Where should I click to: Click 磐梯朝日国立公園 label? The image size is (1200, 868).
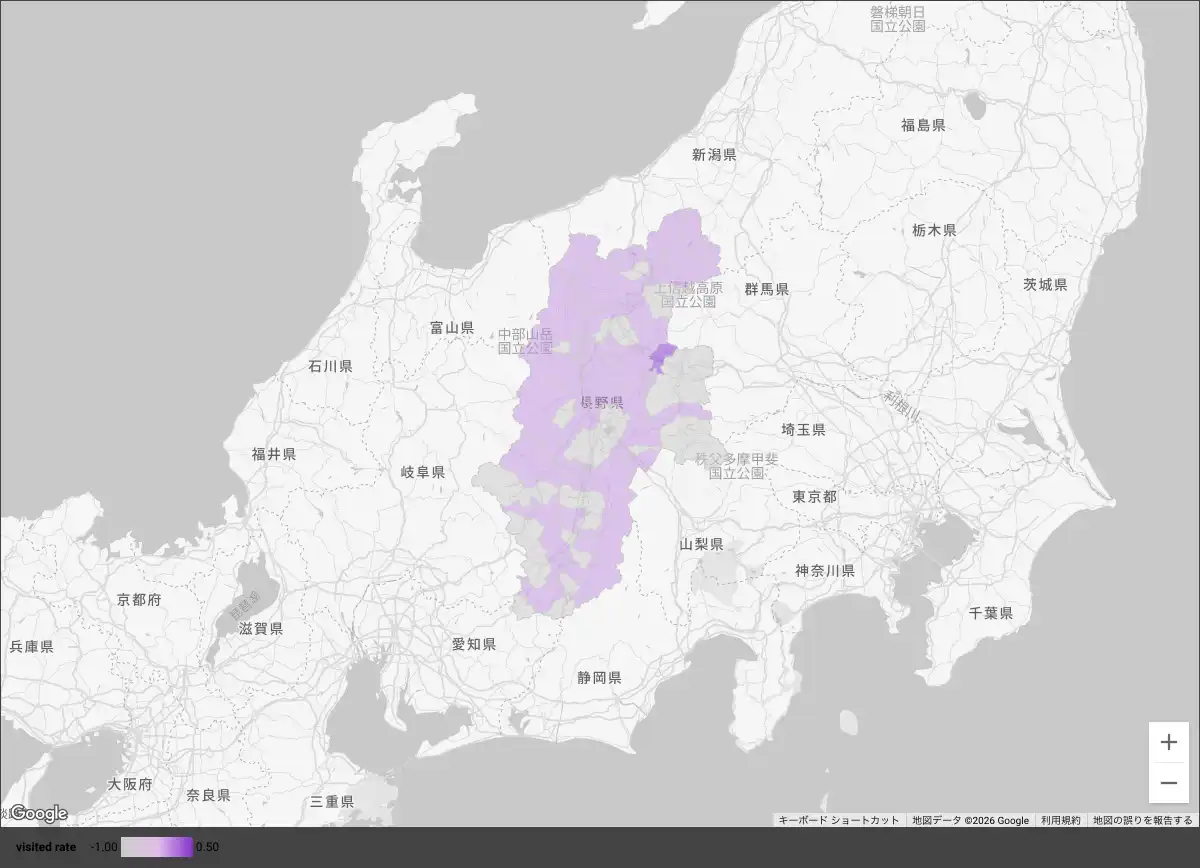(897, 19)
